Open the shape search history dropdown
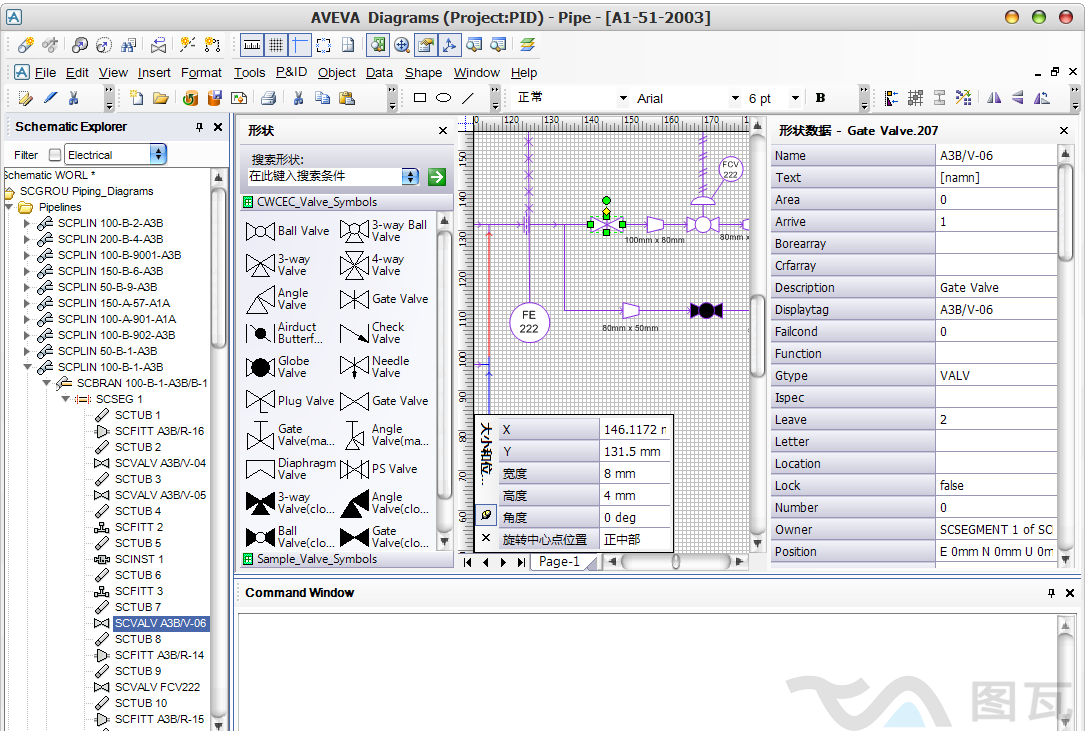1085x731 pixels. pos(410,177)
